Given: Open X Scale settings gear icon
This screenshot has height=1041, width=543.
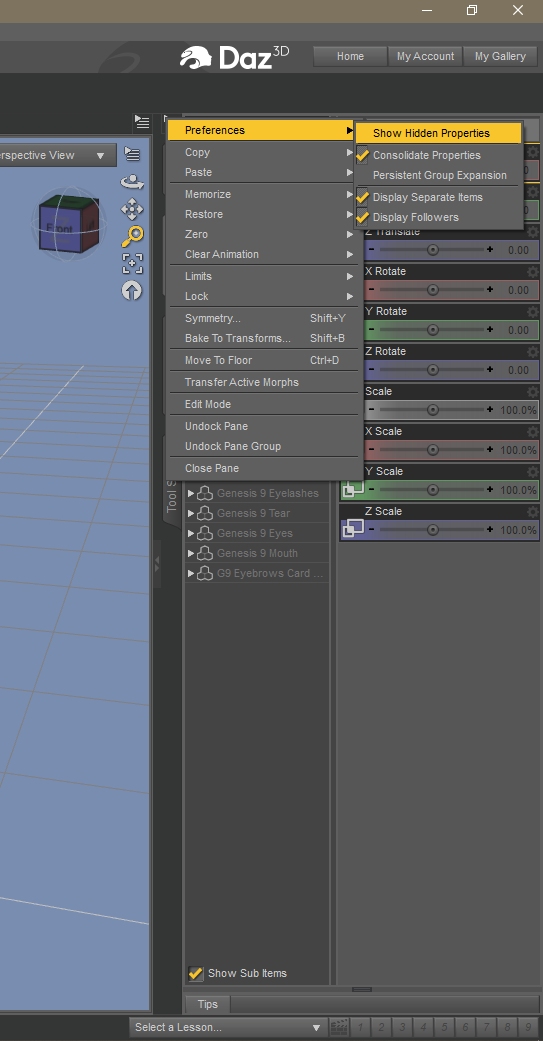Looking at the screenshot, I should coord(532,432).
